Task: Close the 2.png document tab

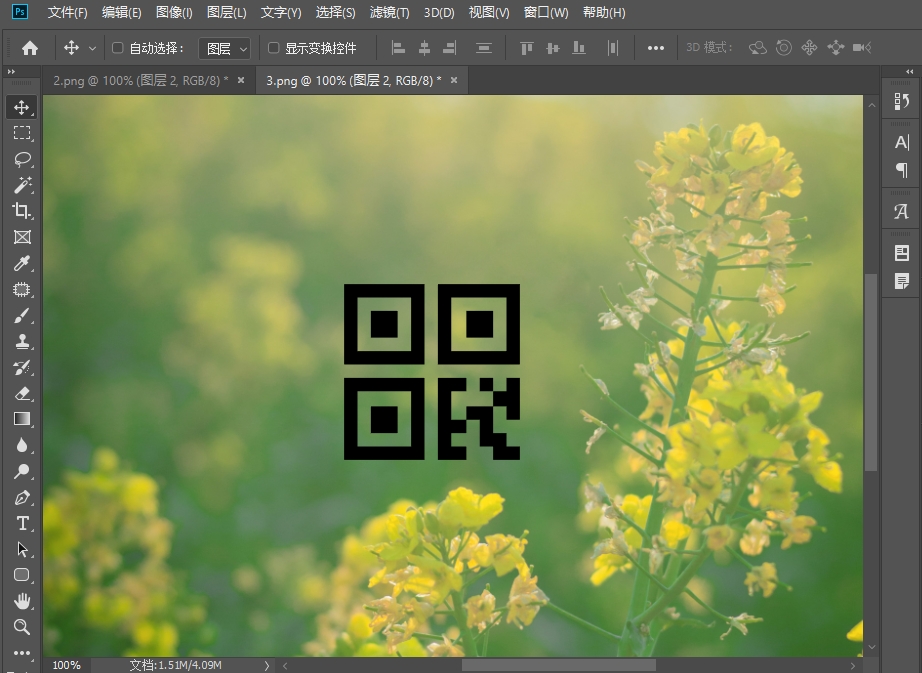Action: [241, 80]
